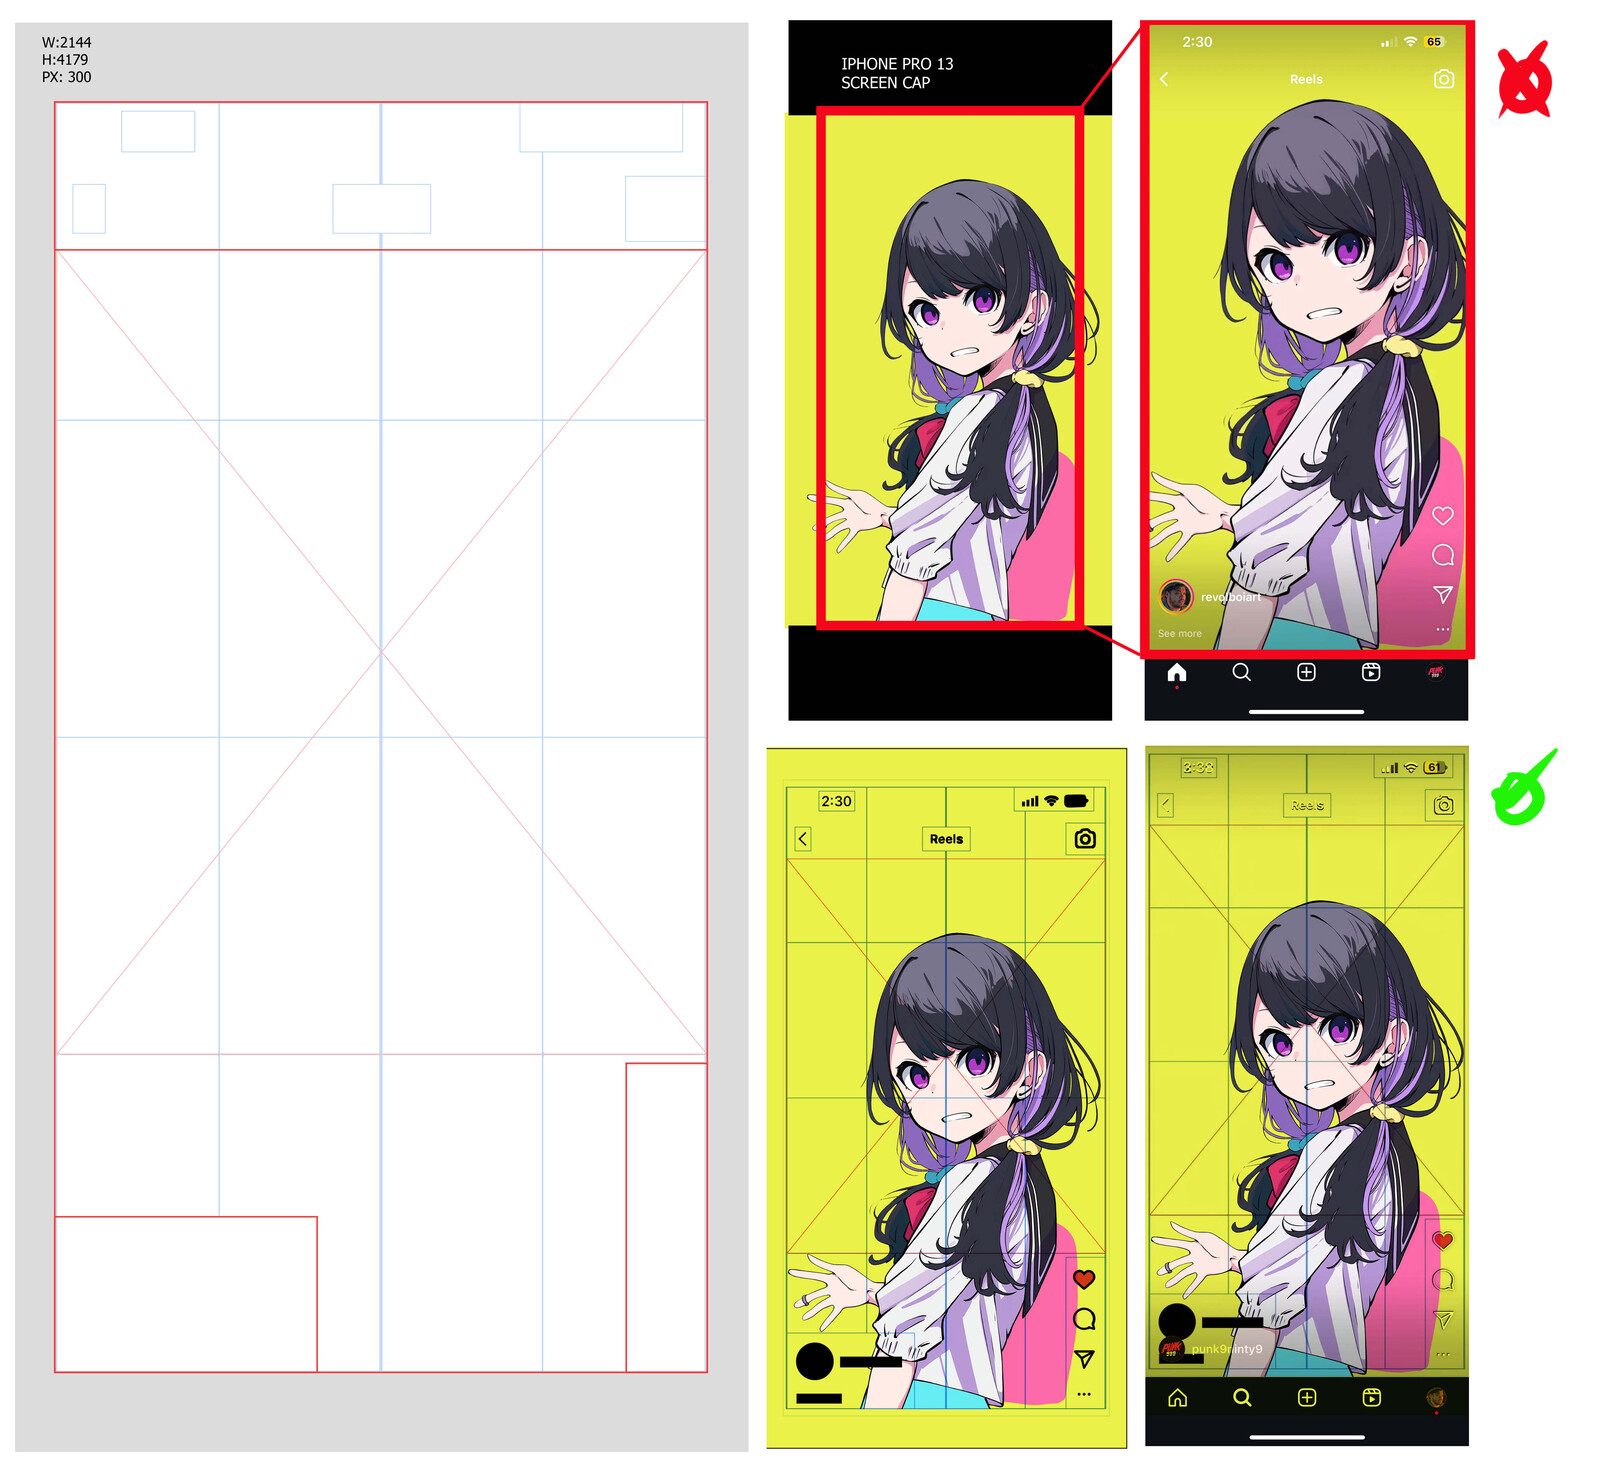Tap the Search icon in red-framed screenshot's nav bar
Image resolution: width=1600 pixels, height=1467 pixels.
coord(1241,672)
